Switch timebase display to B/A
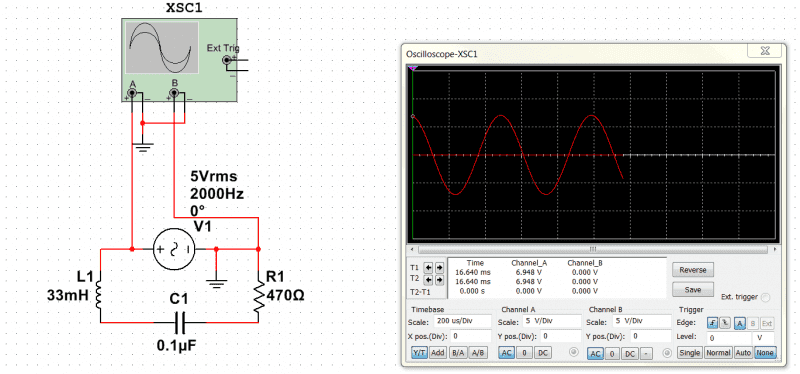800x374 pixels. [458, 353]
